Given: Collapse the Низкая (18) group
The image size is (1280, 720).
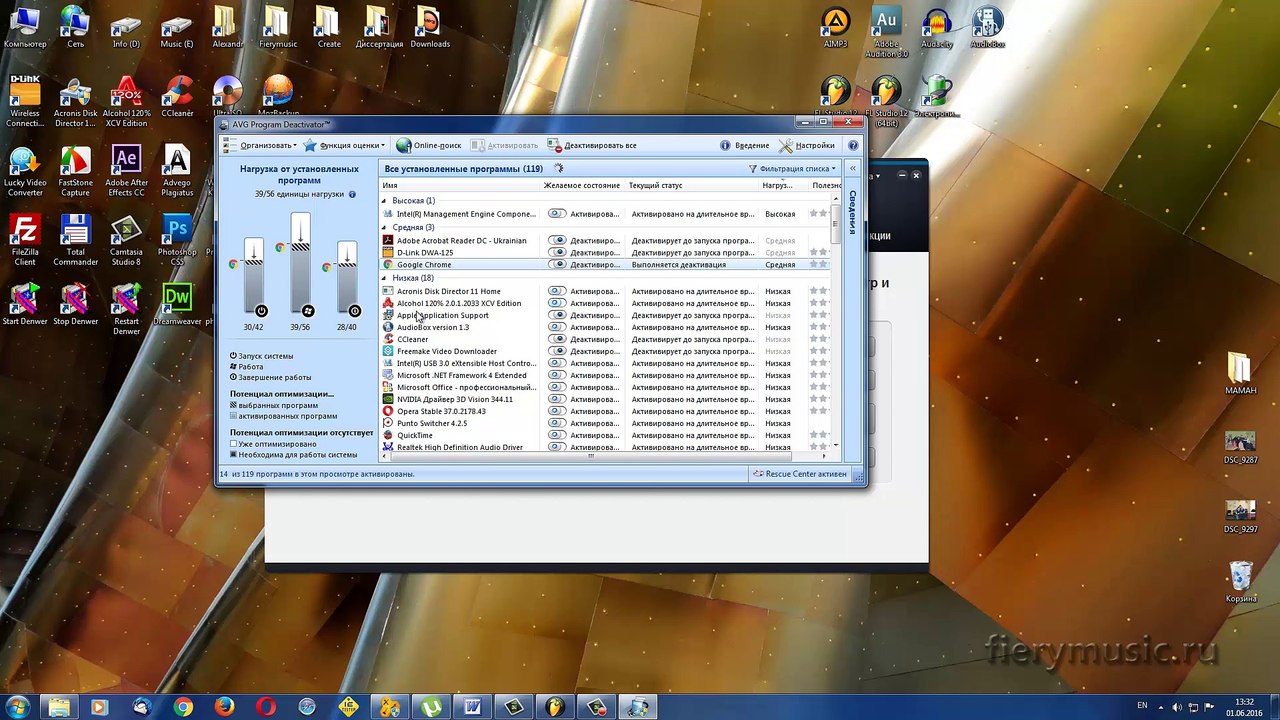Looking at the screenshot, I should [384, 278].
